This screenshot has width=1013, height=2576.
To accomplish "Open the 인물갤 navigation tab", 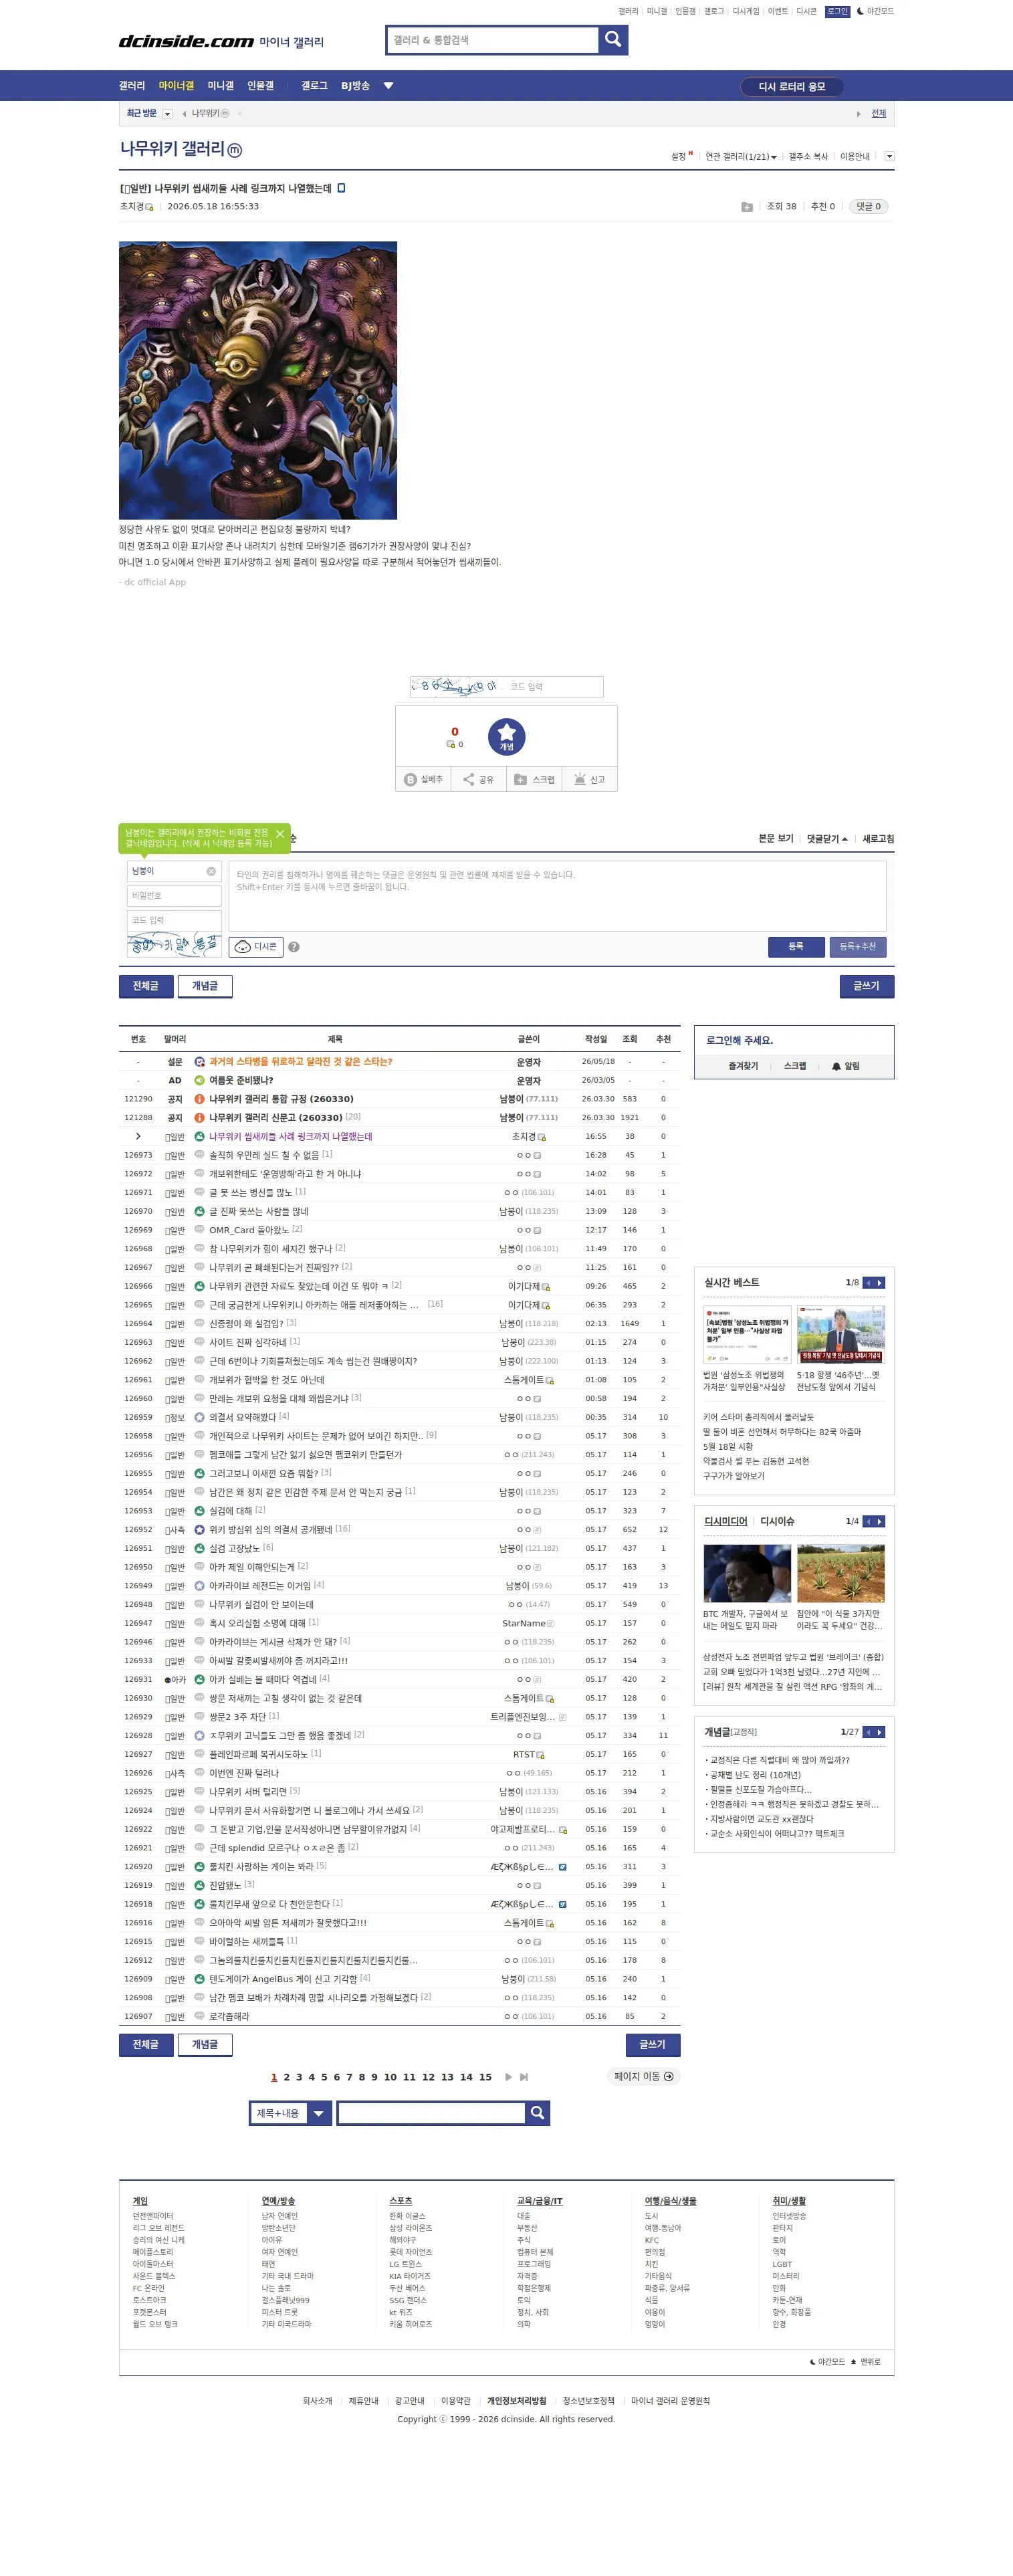I will [260, 86].
